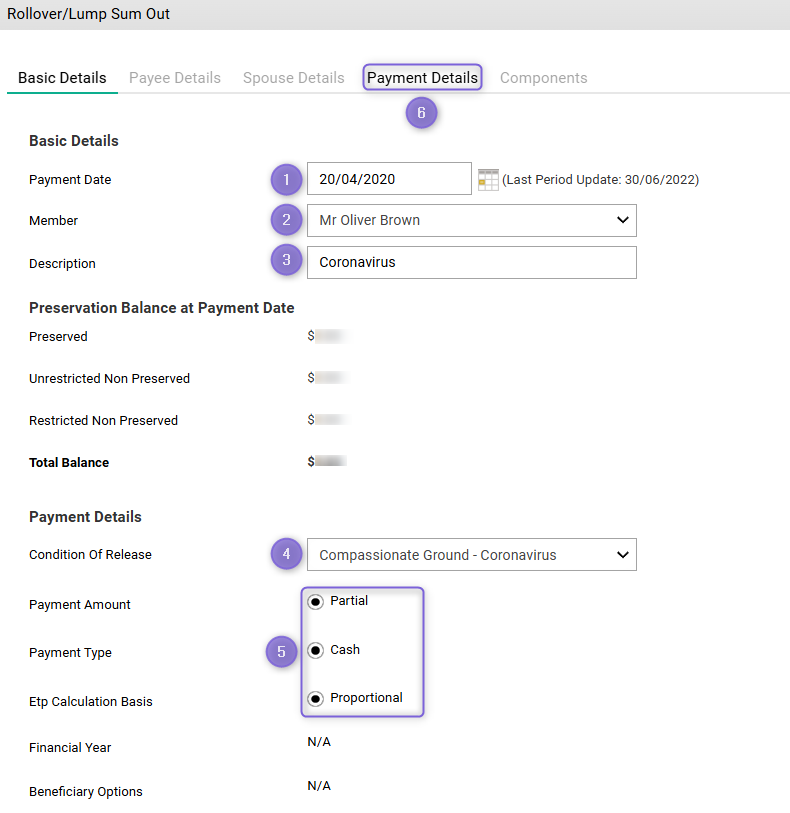Go to the Spouse Details tab

pos(293,78)
